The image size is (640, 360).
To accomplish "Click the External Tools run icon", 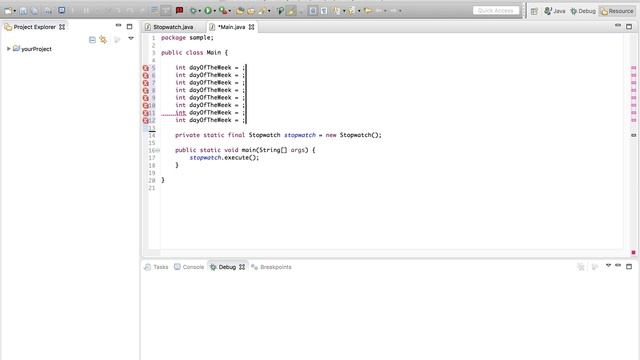I will tap(223, 11).
